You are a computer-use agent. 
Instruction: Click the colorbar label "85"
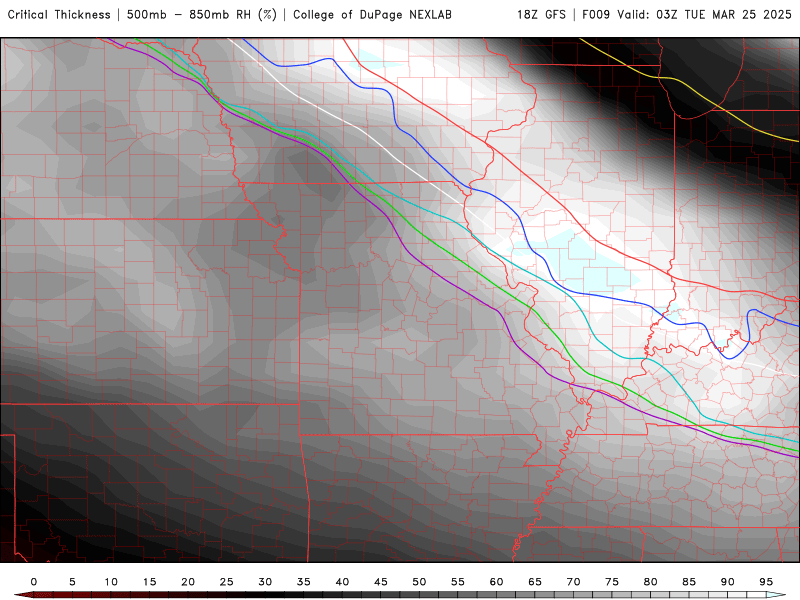(x=689, y=582)
